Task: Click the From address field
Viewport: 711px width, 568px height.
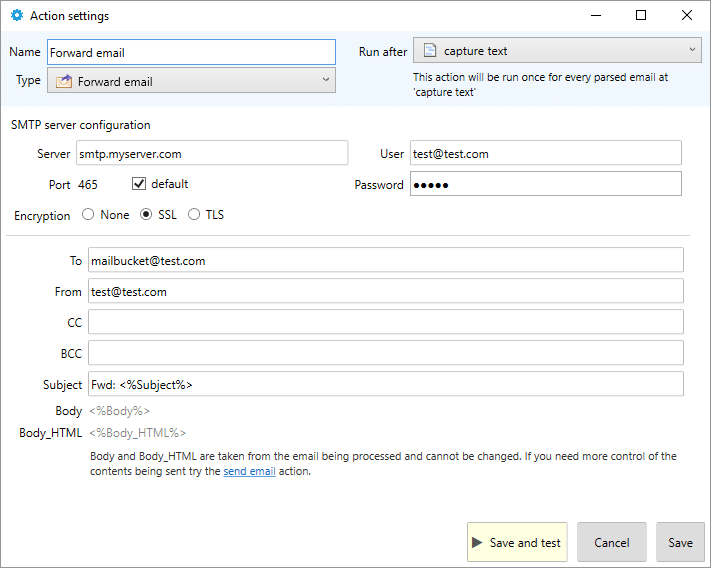Action: tap(386, 291)
